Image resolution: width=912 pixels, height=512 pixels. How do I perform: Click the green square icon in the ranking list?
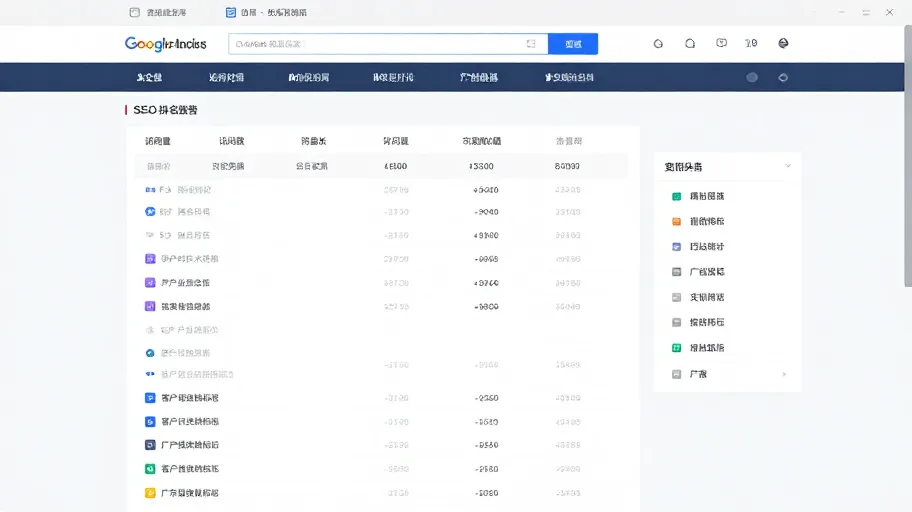coord(150,468)
